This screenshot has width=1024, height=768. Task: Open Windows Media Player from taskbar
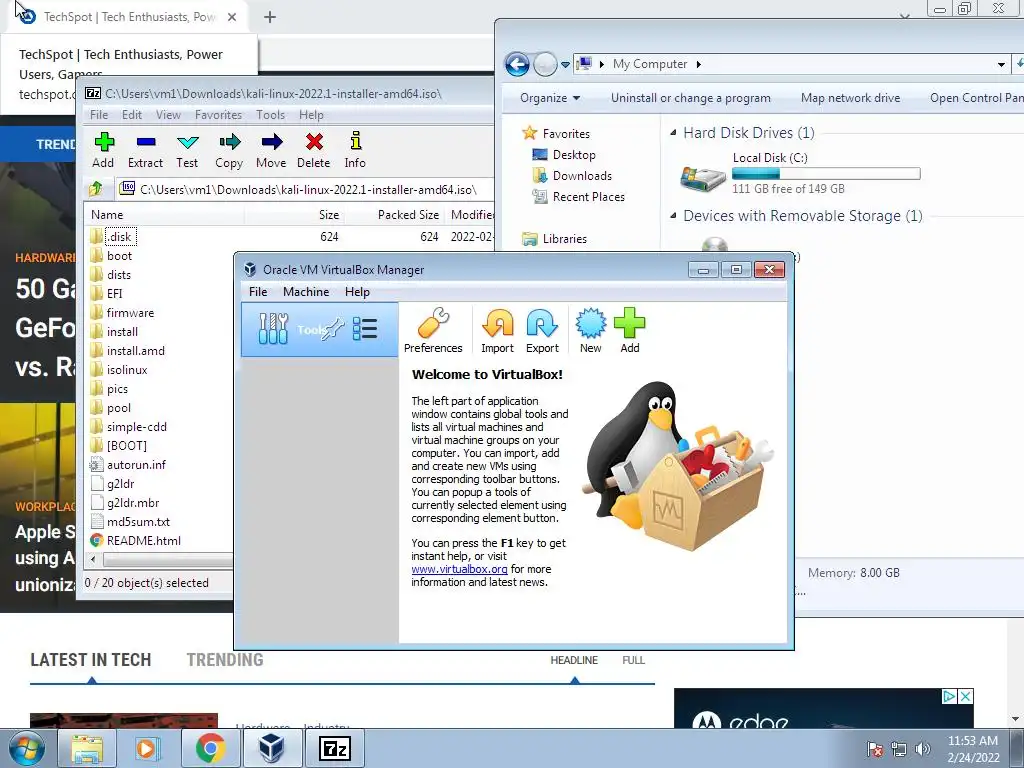click(146, 748)
